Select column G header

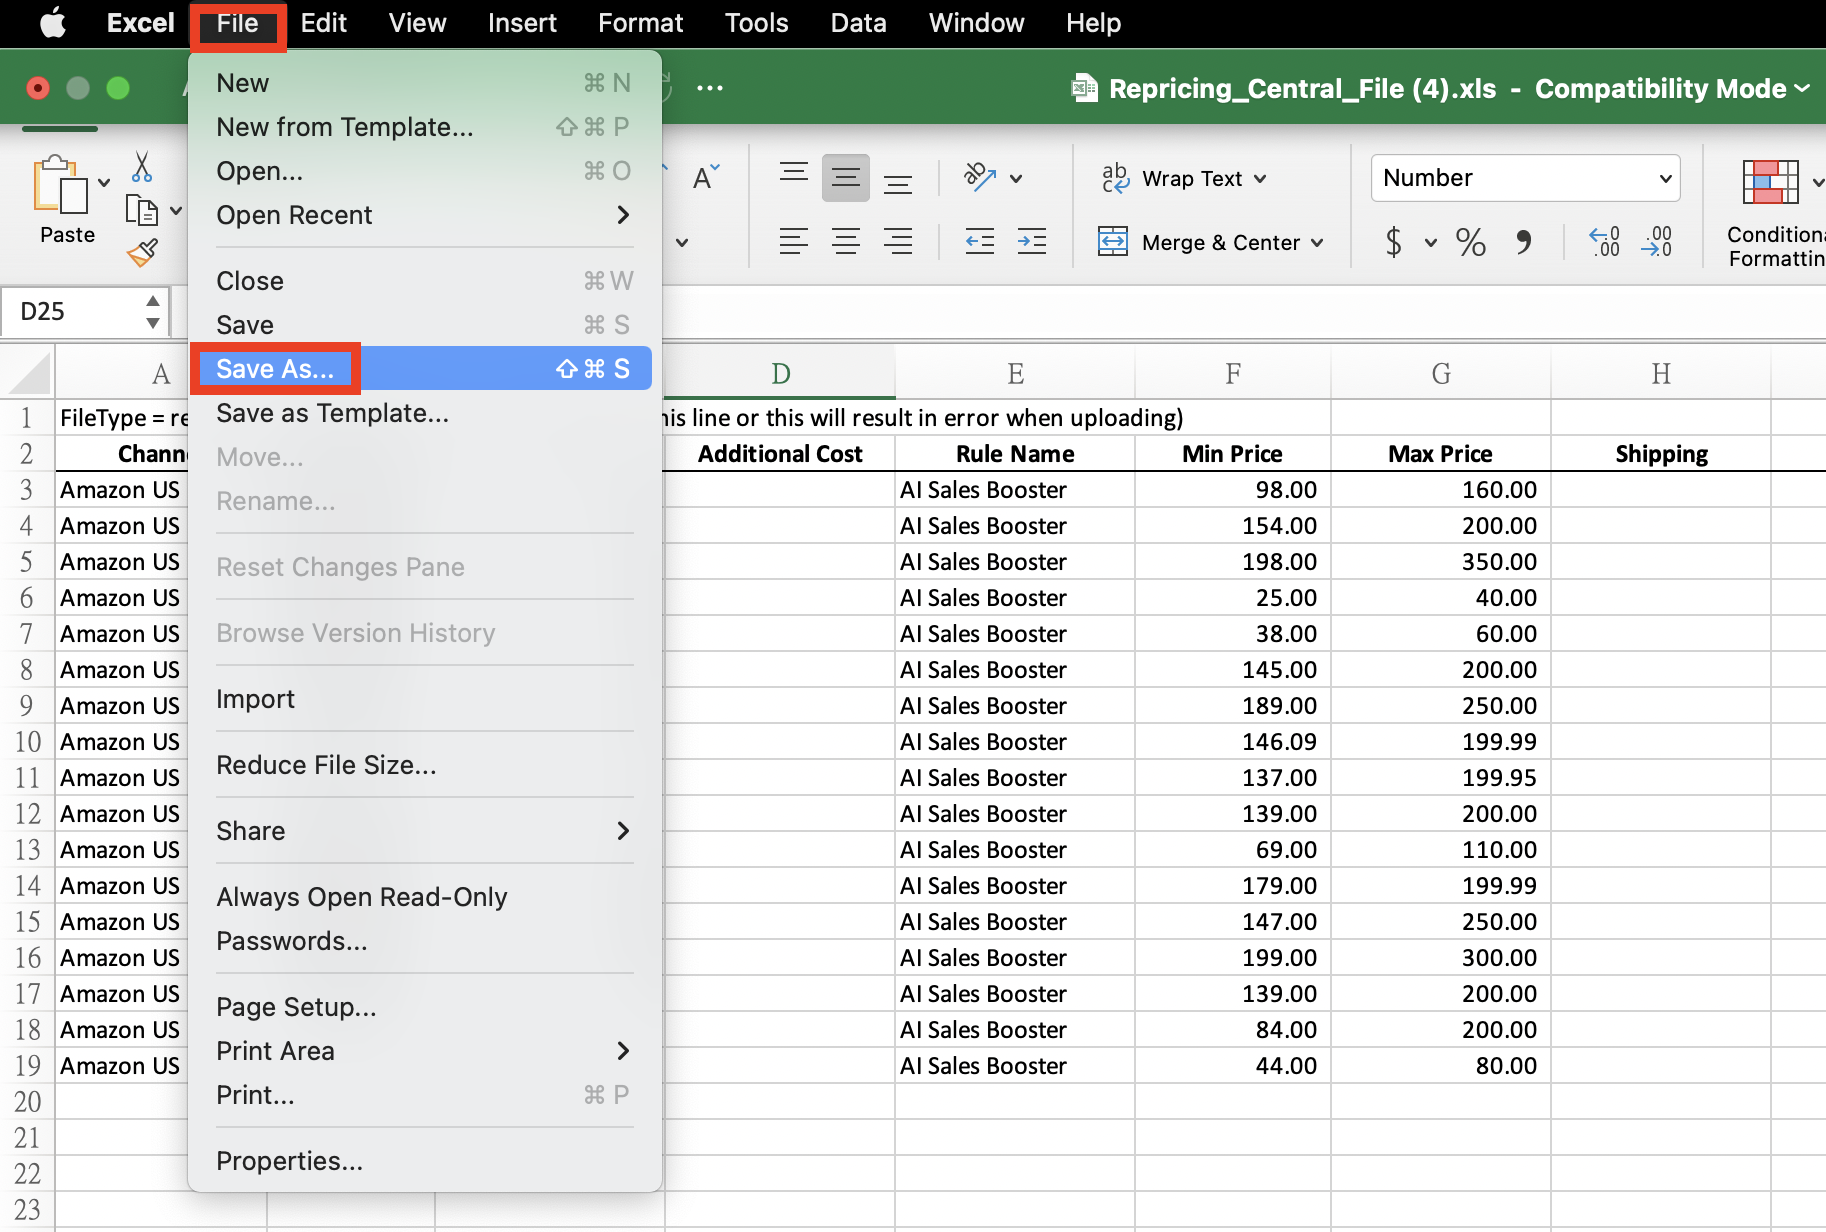1440,373
